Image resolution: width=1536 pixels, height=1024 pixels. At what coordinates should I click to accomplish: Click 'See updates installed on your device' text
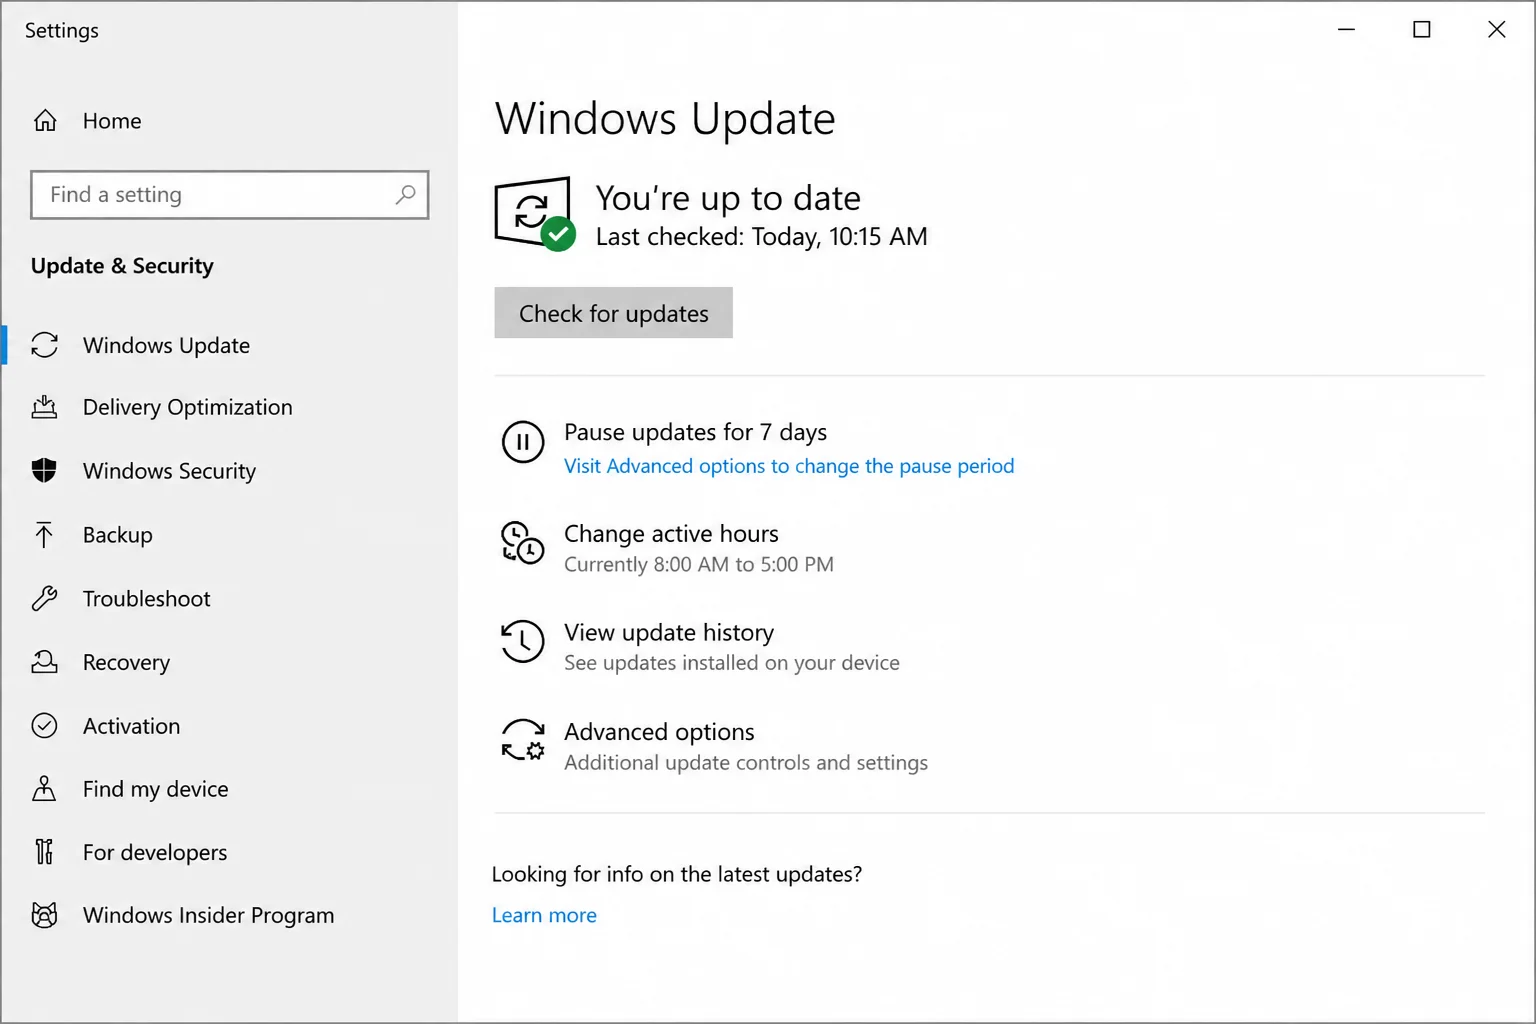[731, 663]
